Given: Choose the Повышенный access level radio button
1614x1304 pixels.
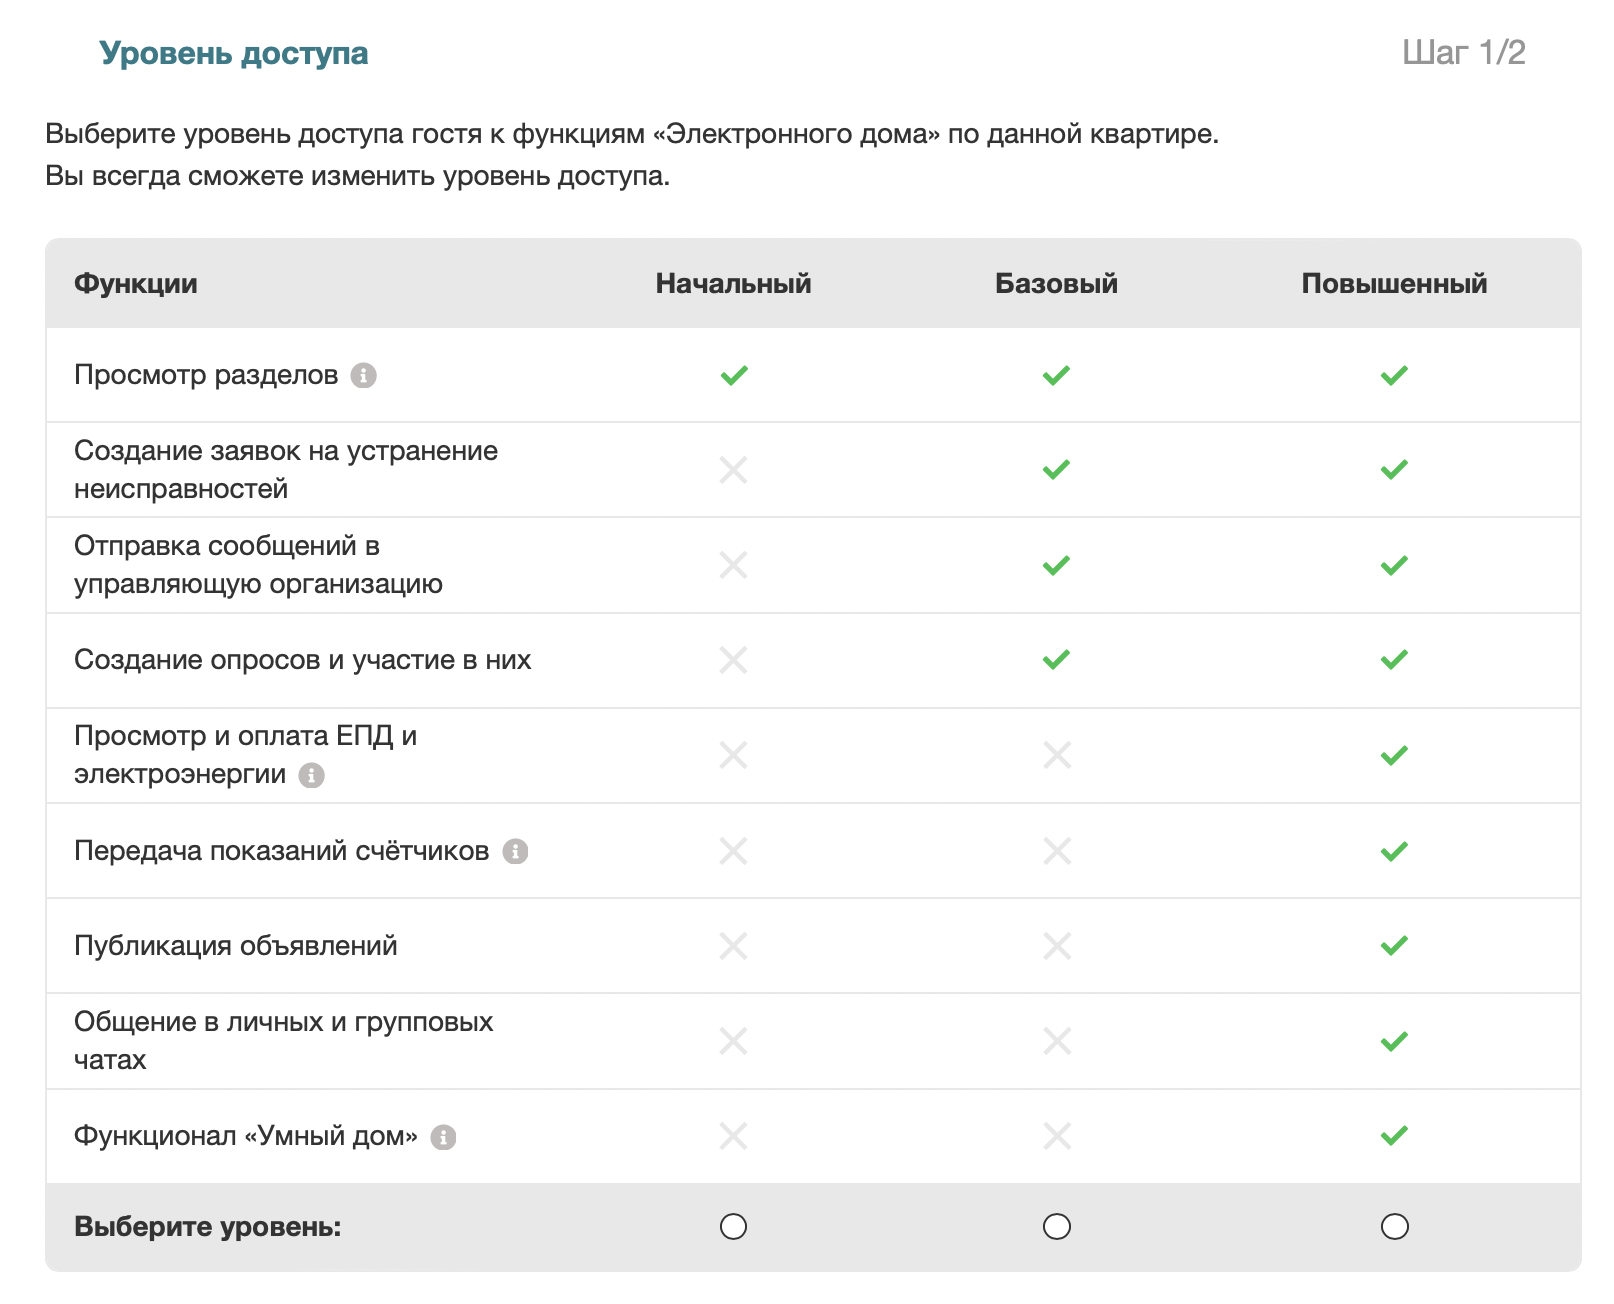Looking at the screenshot, I should coord(1394,1226).
